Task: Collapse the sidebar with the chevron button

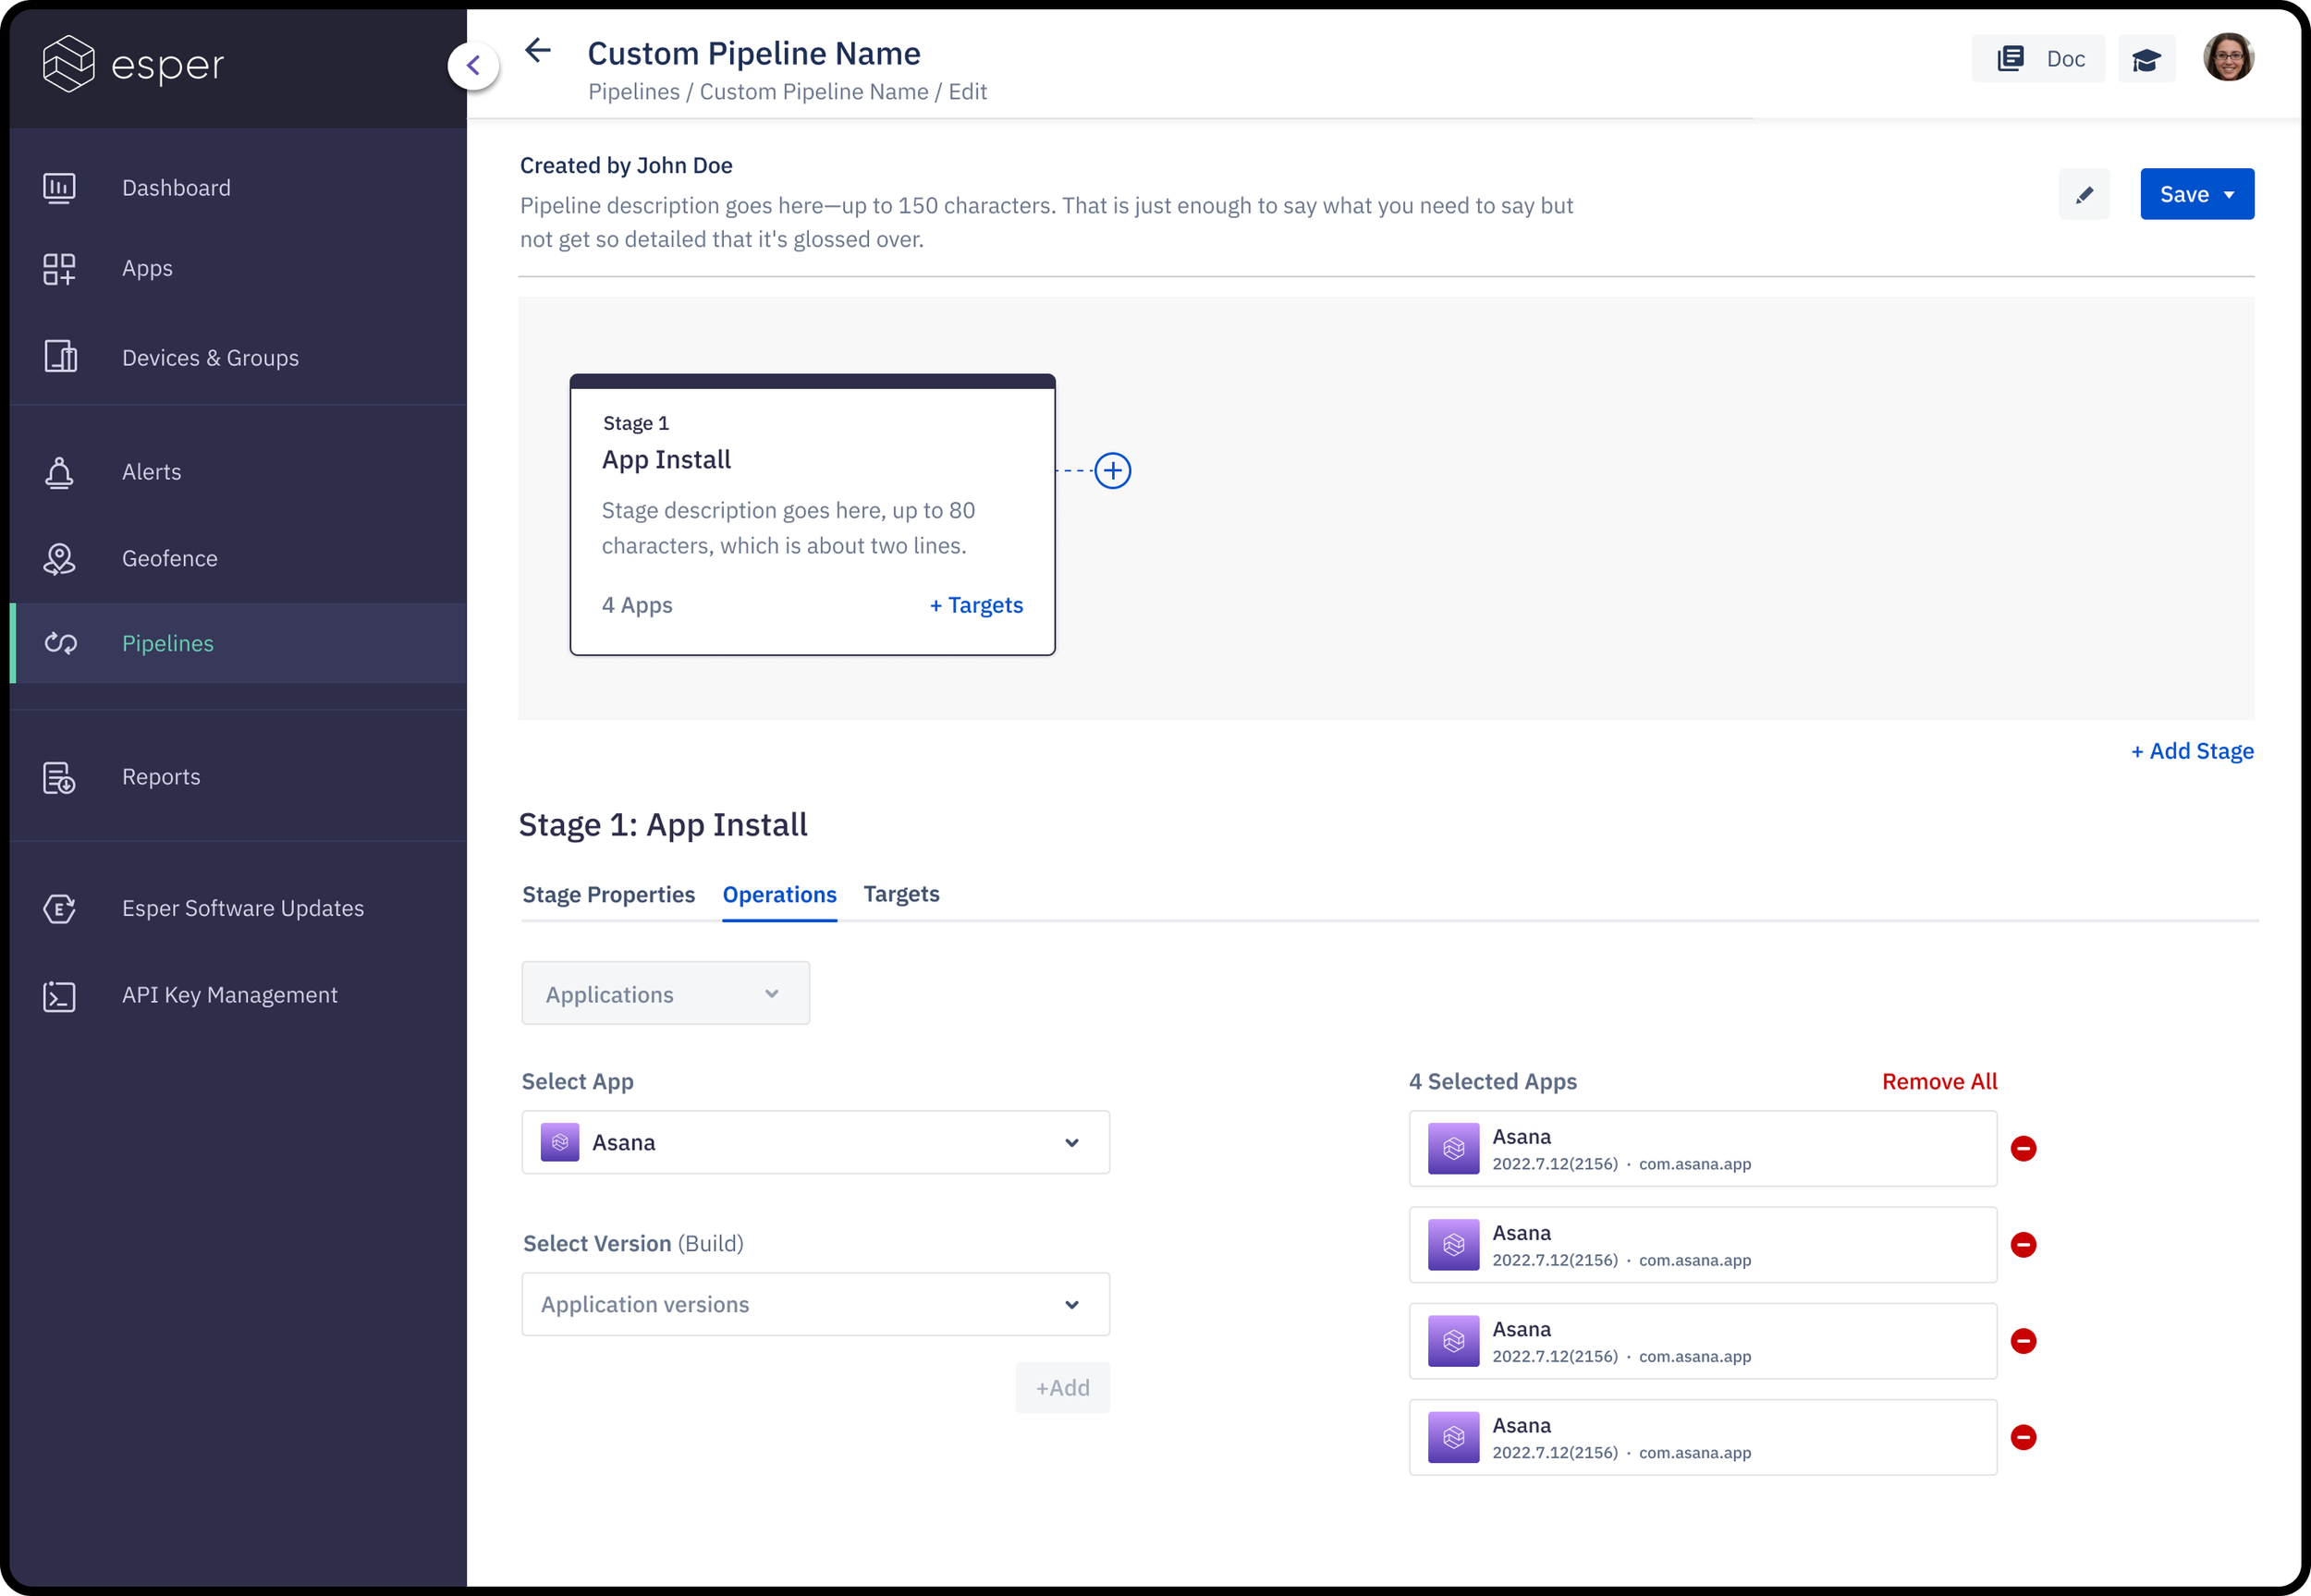Action: pyautogui.click(x=473, y=66)
